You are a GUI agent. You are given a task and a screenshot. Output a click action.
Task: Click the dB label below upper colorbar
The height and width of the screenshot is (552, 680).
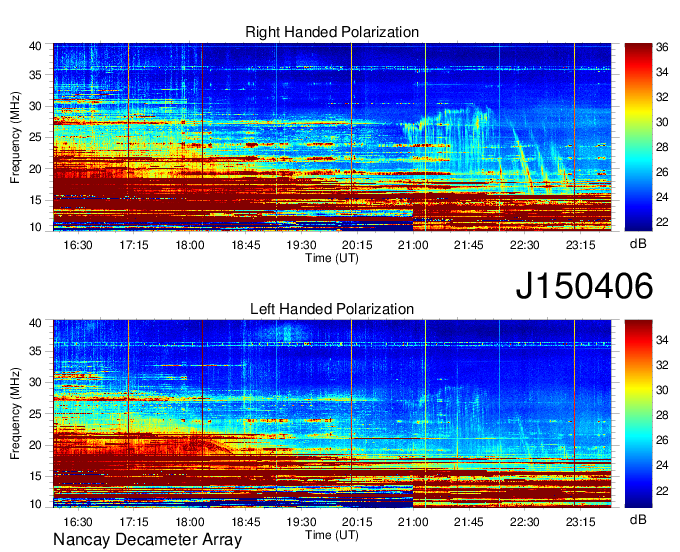(x=638, y=244)
